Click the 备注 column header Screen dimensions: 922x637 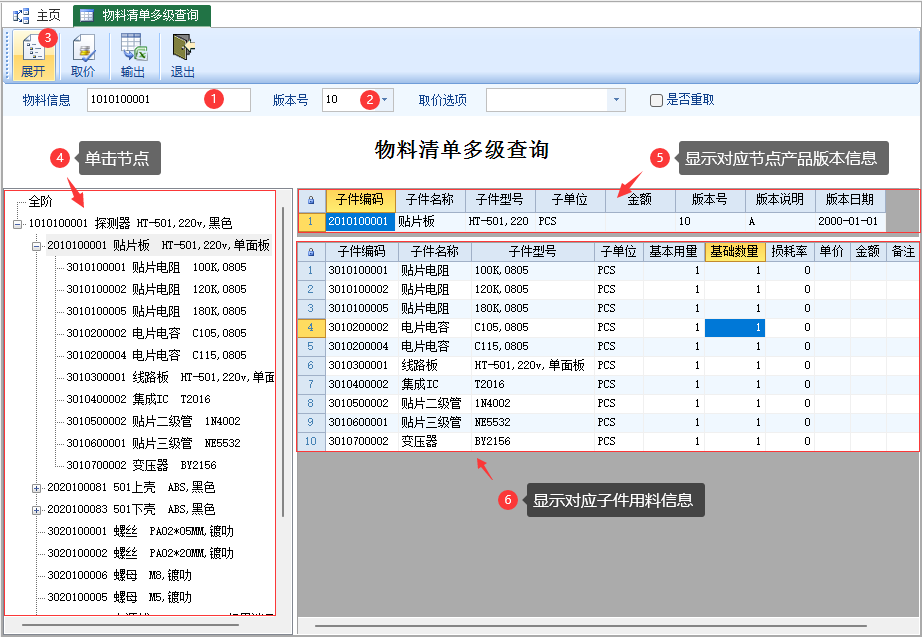click(x=903, y=252)
